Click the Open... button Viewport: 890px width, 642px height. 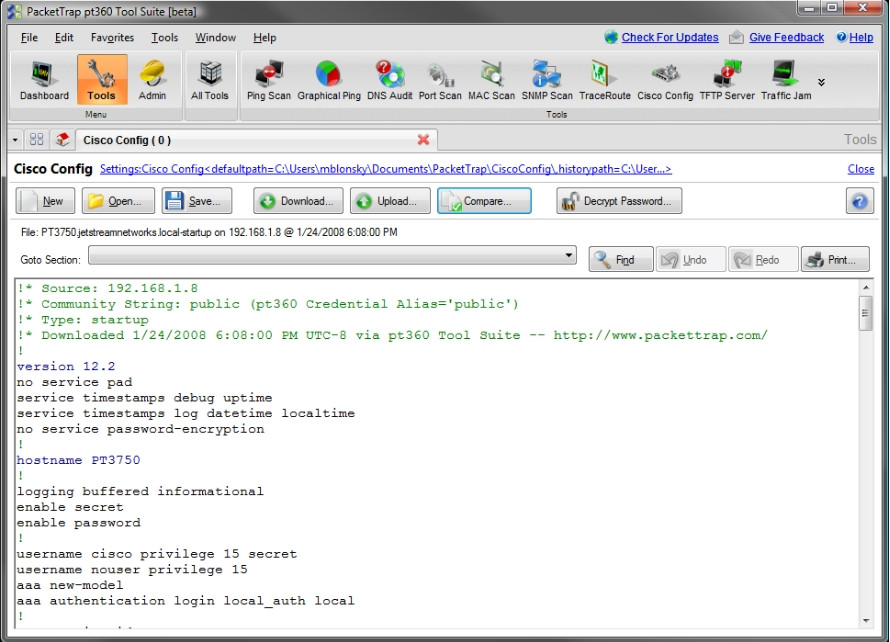pos(118,201)
